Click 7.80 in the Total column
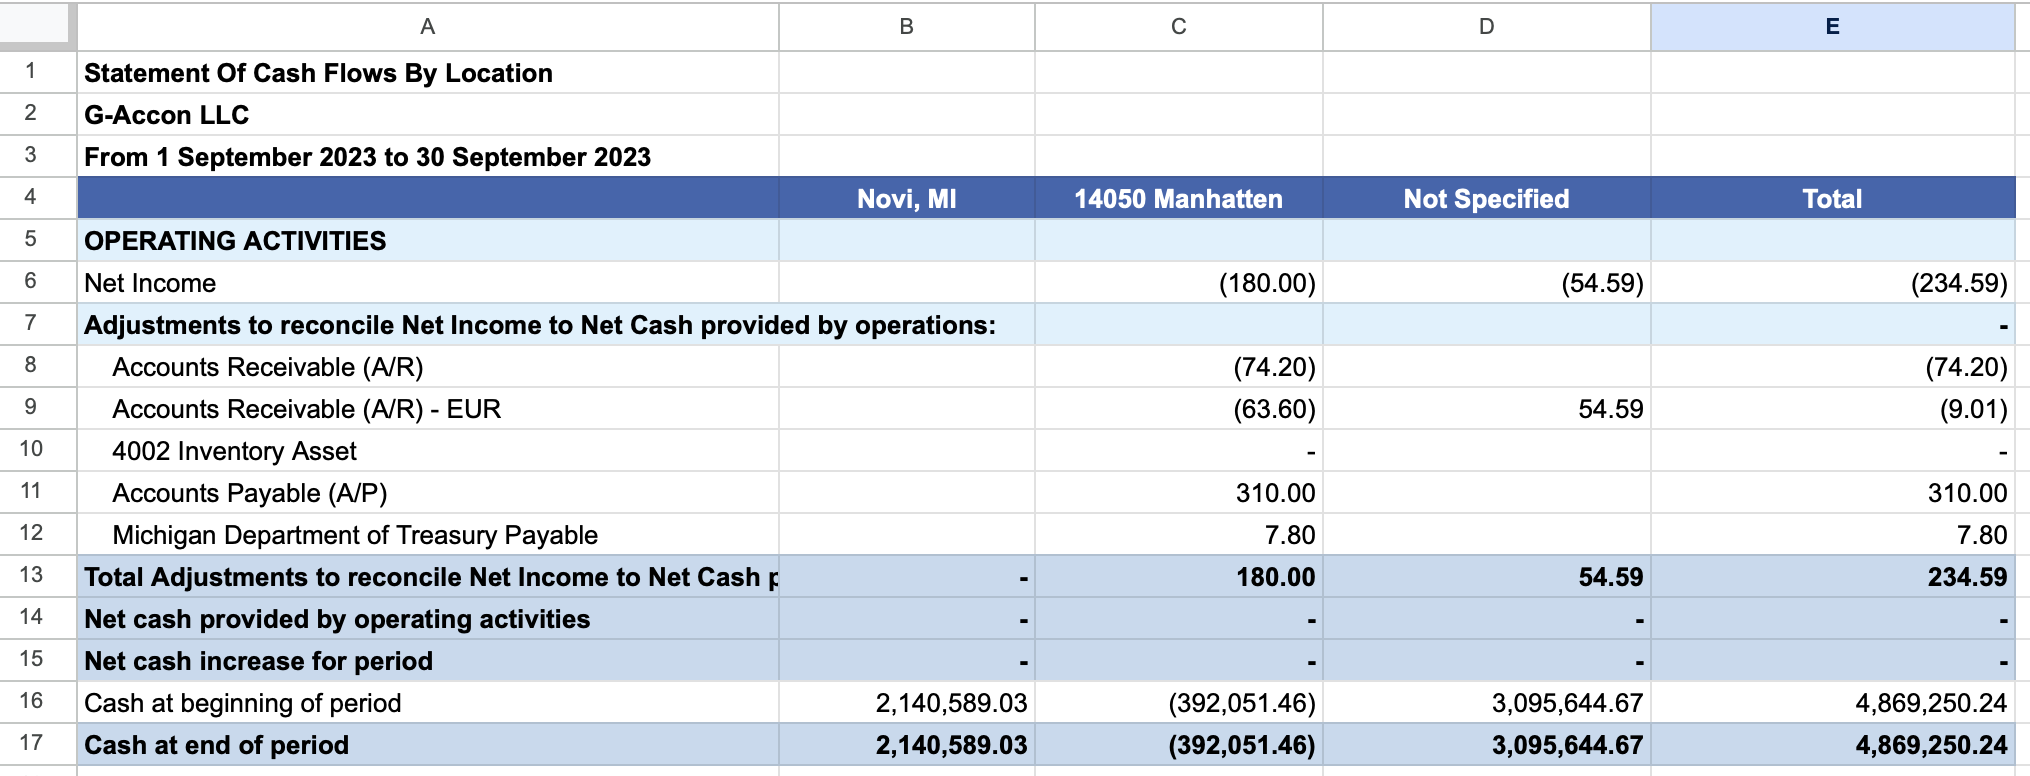Image resolution: width=2030 pixels, height=776 pixels. [x=1833, y=534]
